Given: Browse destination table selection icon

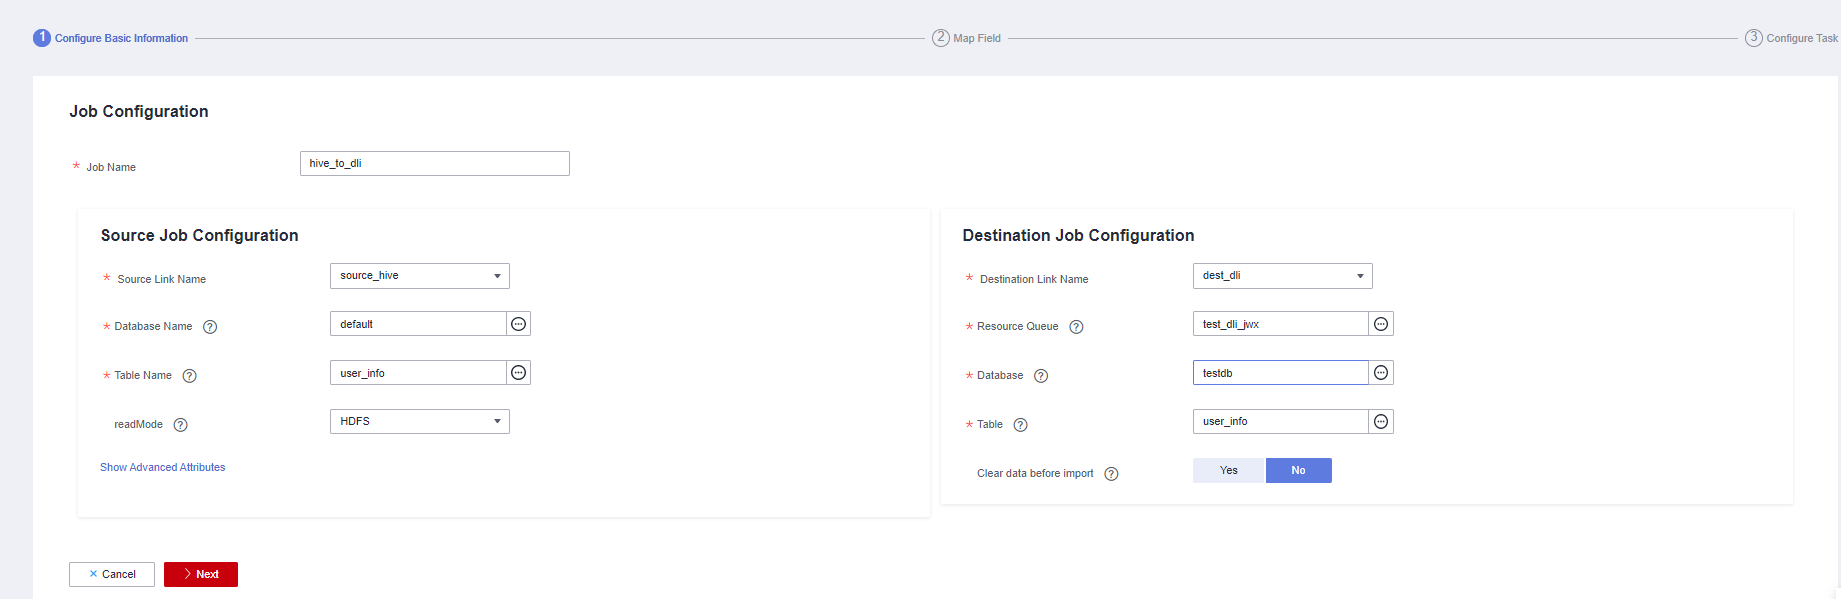Looking at the screenshot, I should pyautogui.click(x=1381, y=422).
